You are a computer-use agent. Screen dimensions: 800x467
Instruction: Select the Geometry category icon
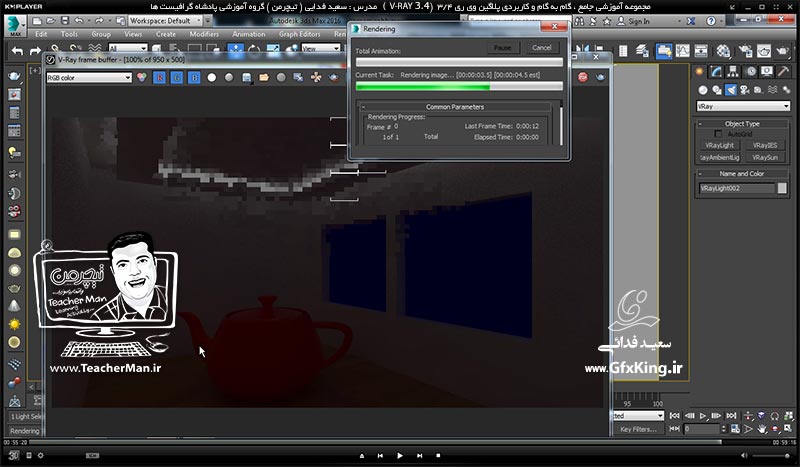(703, 90)
